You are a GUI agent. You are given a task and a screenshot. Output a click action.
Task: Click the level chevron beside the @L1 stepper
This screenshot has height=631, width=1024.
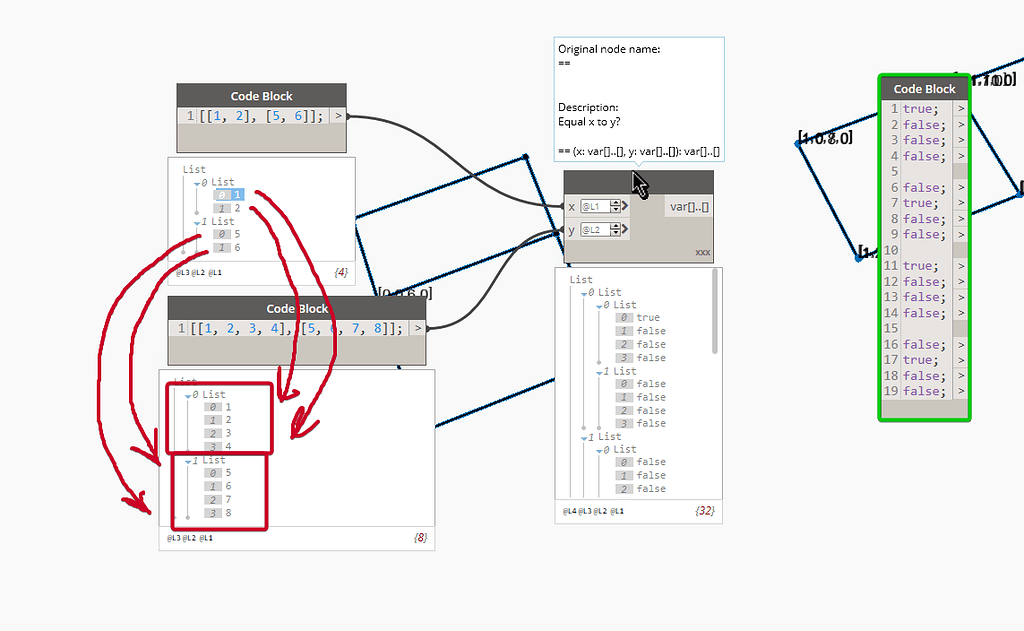pos(624,206)
